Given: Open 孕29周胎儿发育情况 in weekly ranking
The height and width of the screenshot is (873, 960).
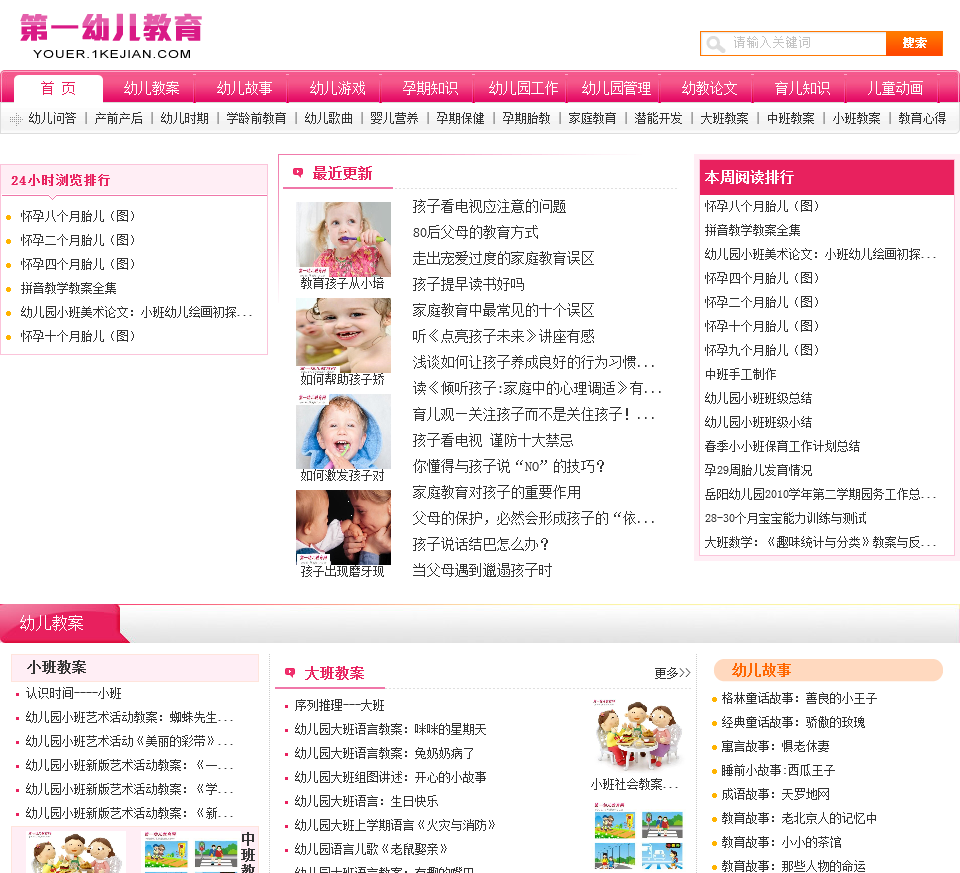Looking at the screenshot, I should [758, 470].
